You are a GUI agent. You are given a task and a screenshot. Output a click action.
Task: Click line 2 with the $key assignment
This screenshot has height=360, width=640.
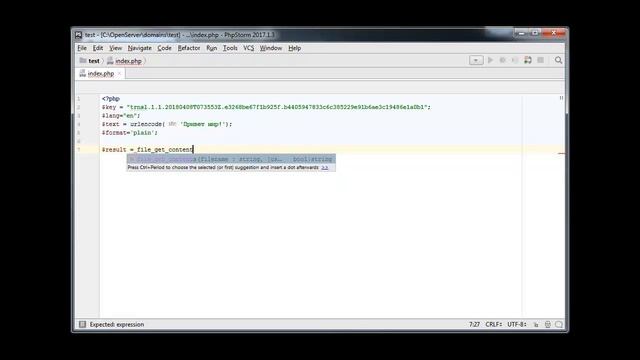pos(266,107)
